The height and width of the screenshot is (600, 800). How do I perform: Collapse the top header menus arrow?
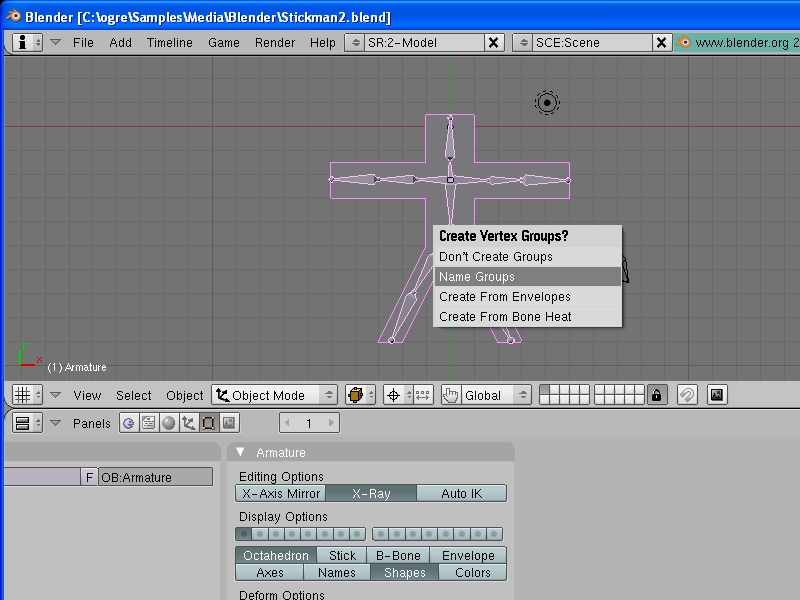click(x=56, y=42)
